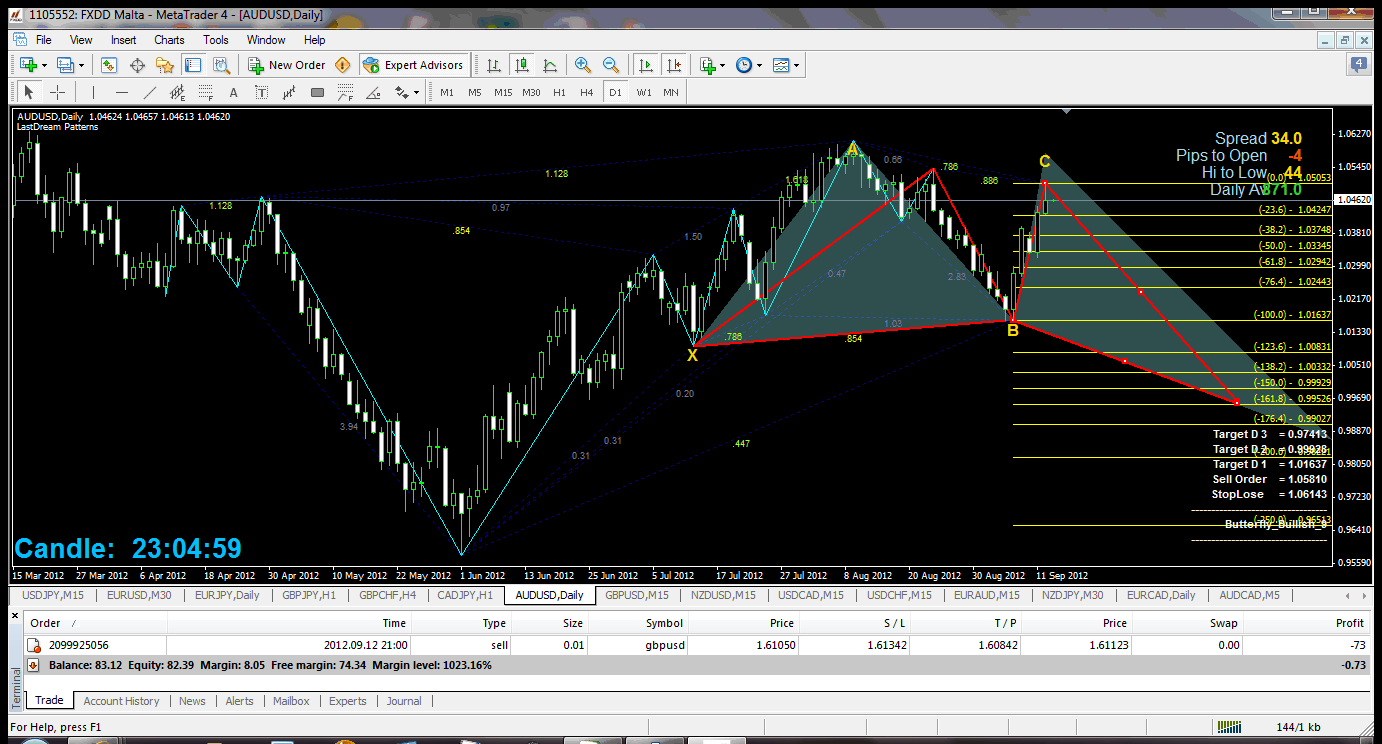
Task: Select the Andrews Pitchfork tool
Action: point(289,92)
